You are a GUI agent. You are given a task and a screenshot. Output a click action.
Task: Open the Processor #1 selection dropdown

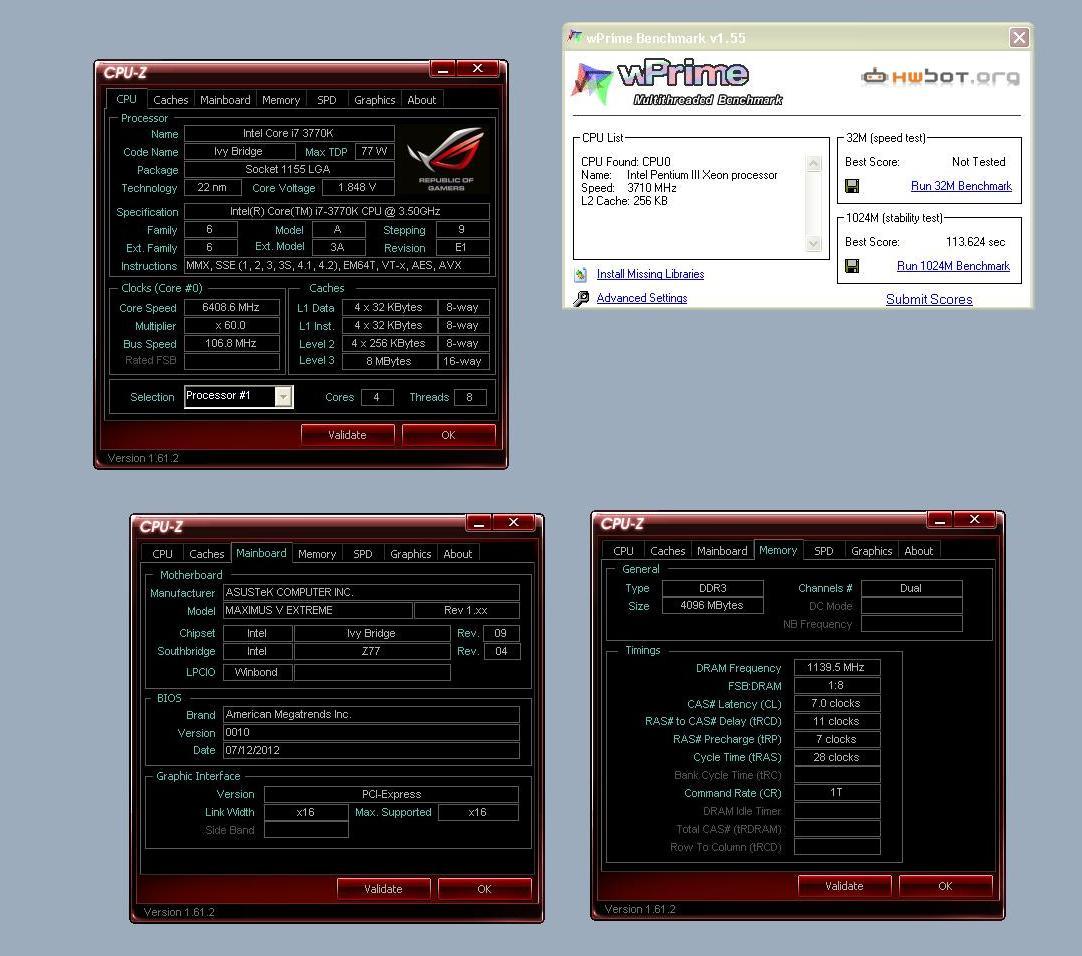(x=284, y=396)
